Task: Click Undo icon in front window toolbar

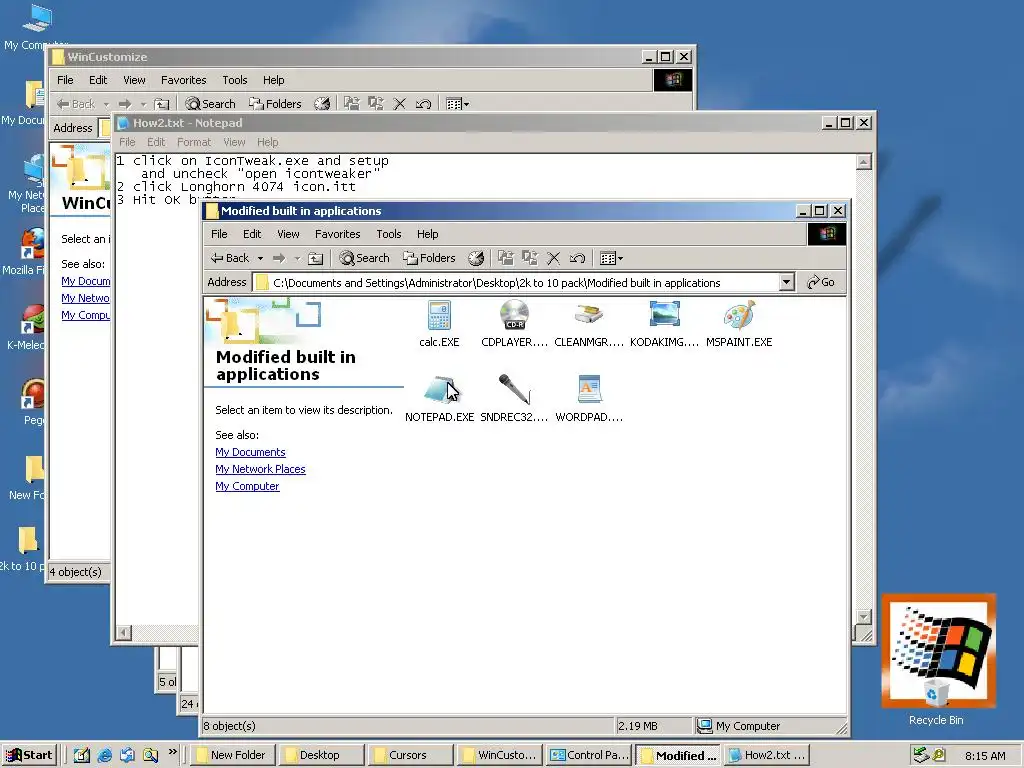Action: point(577,259)
